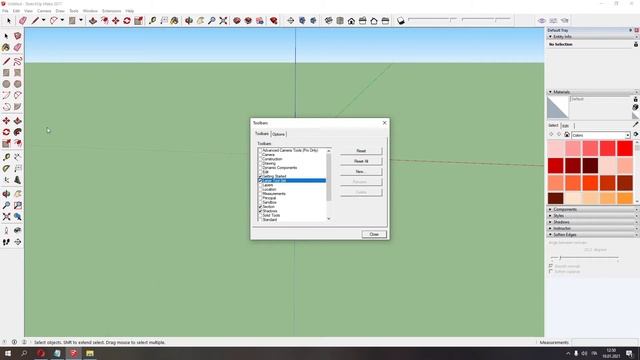Activate the Orbit tool in top toolbar
The height and width of the screenshot is (360, 640).
[189, 20]
